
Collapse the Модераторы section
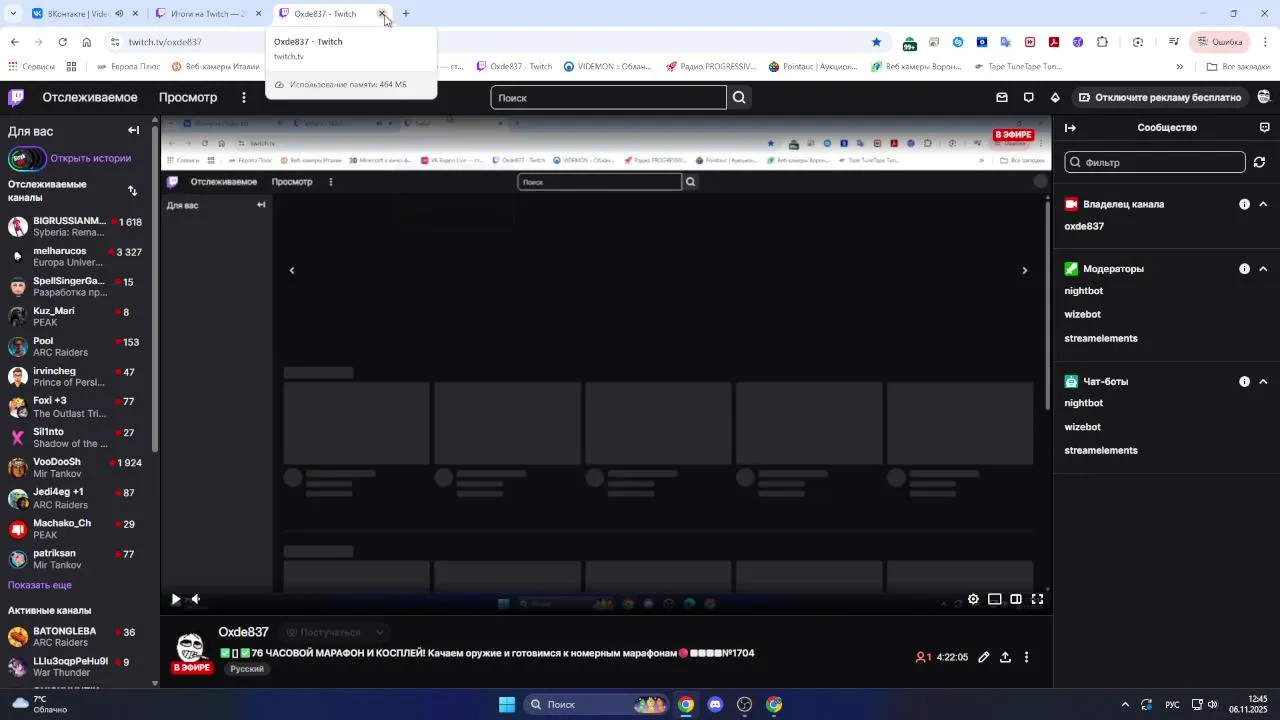click(x=1263, y=268)
